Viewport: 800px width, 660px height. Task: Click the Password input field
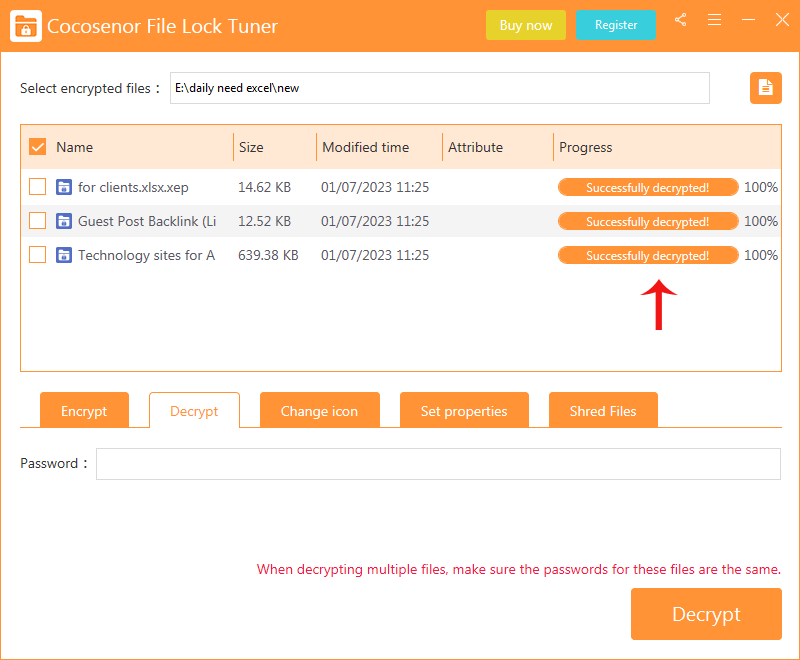[438, 464]
